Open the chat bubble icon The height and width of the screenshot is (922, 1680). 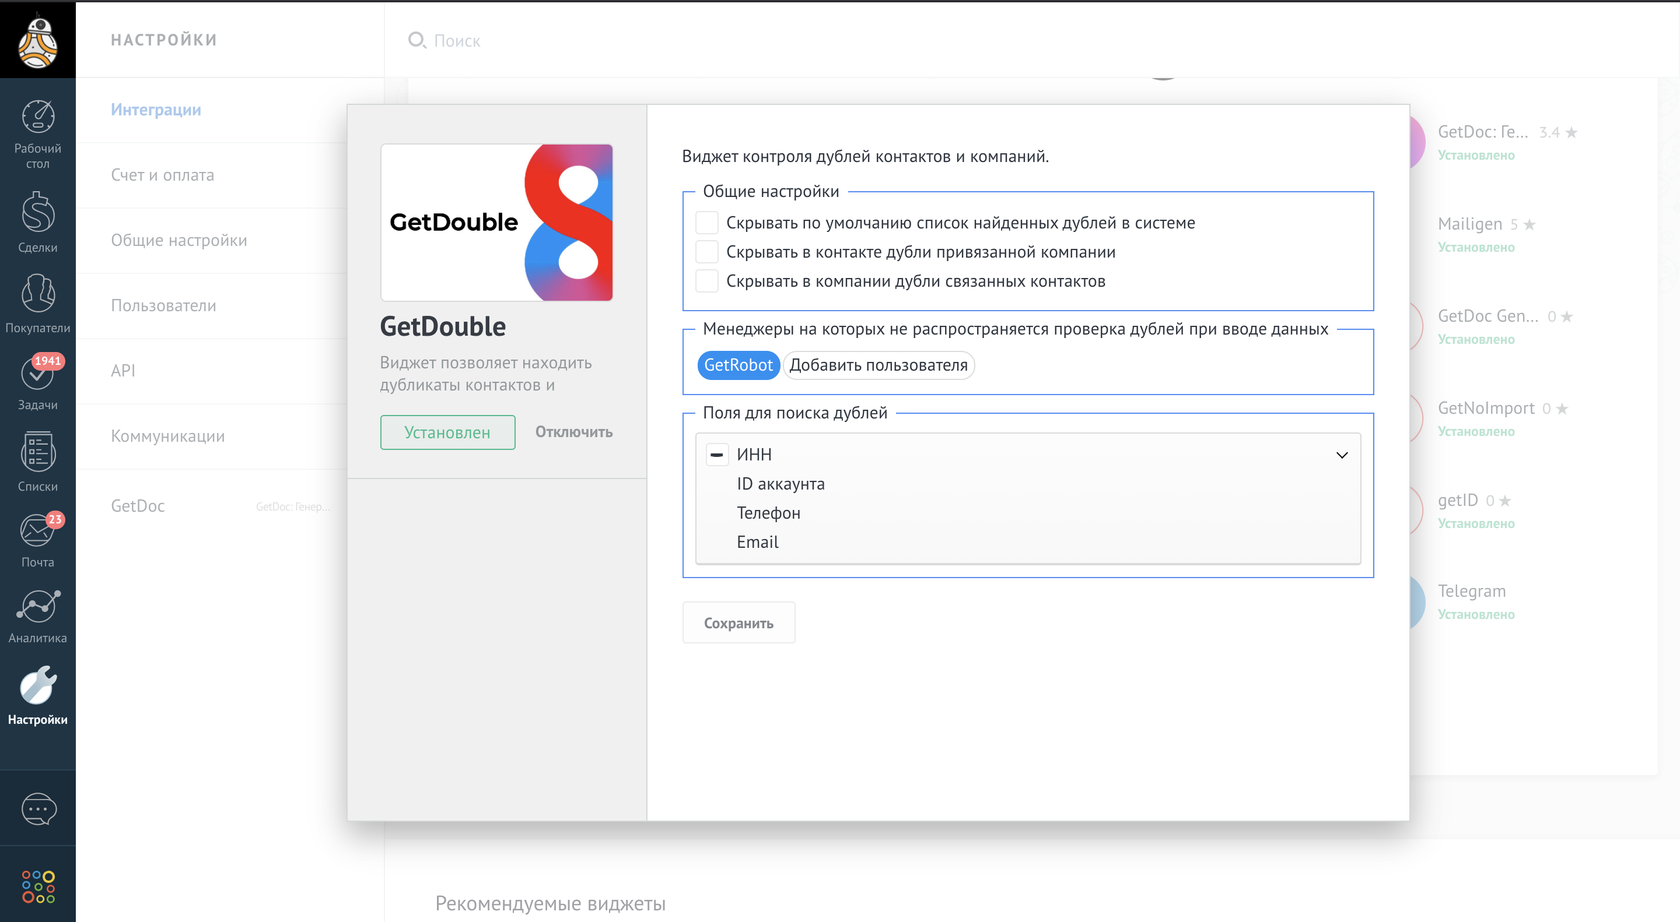click(x=38, y=809)
